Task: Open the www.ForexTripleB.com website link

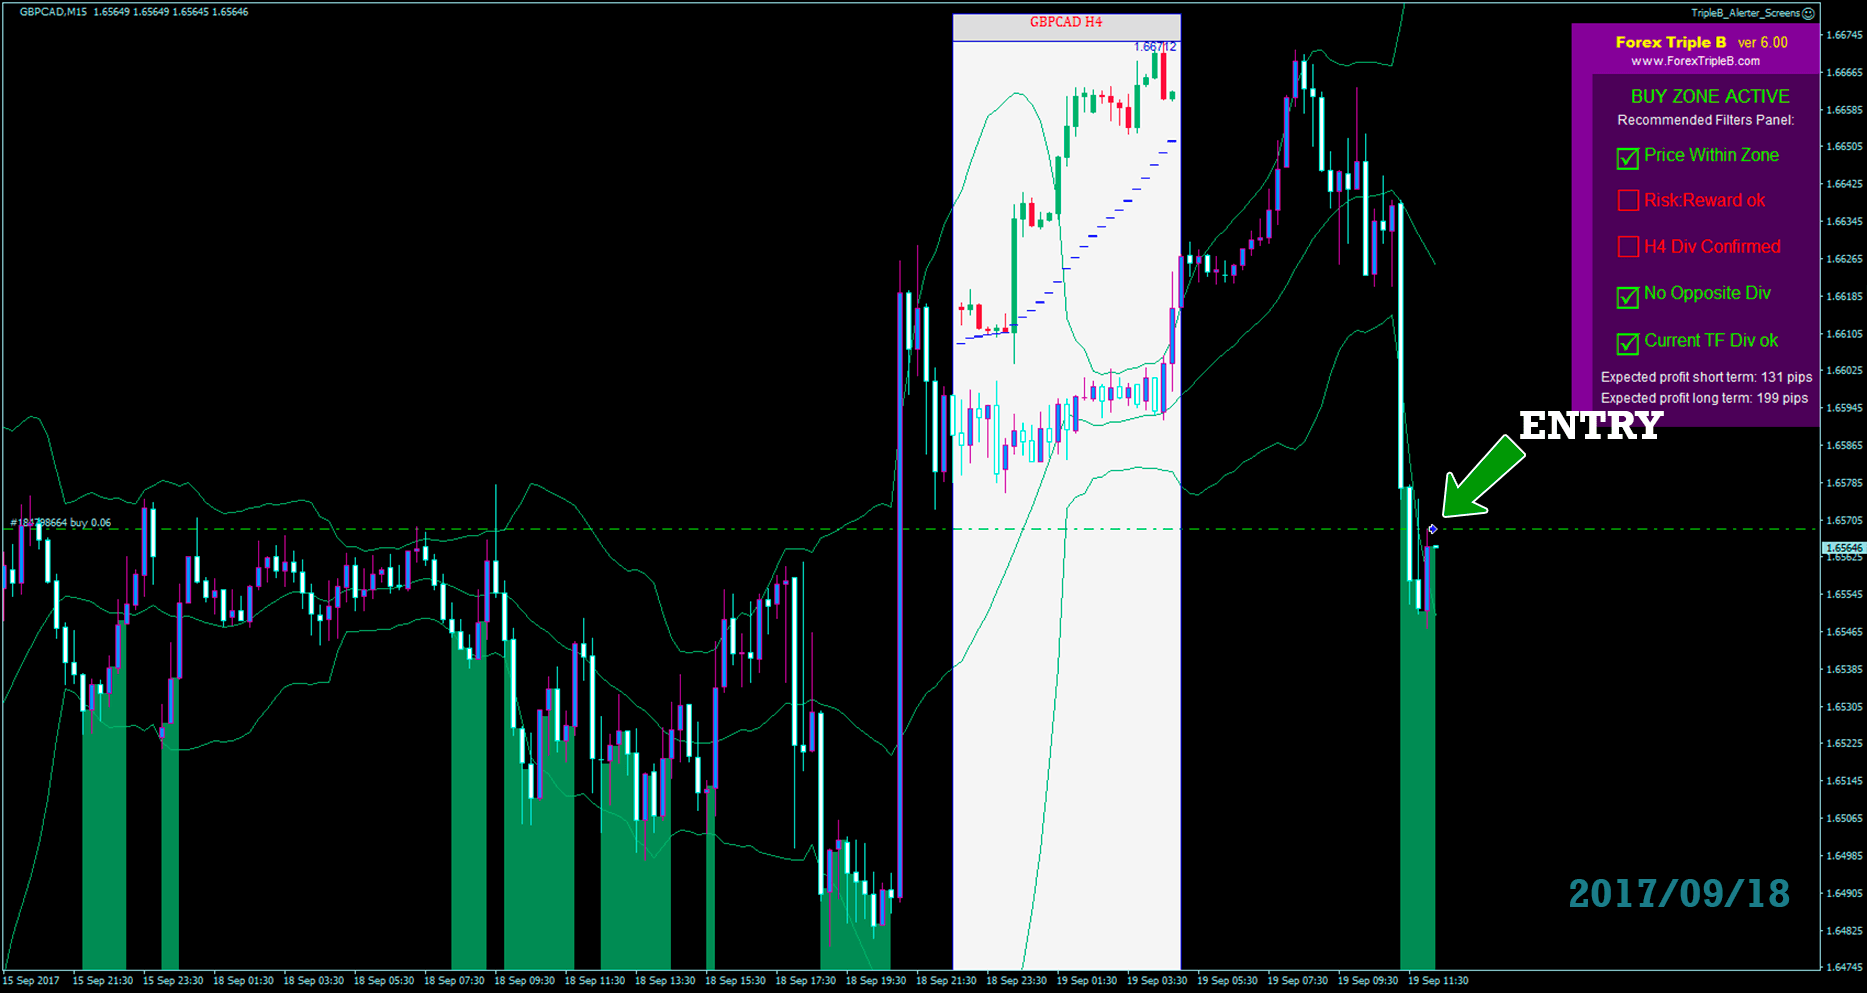Action: (1695, 61)
